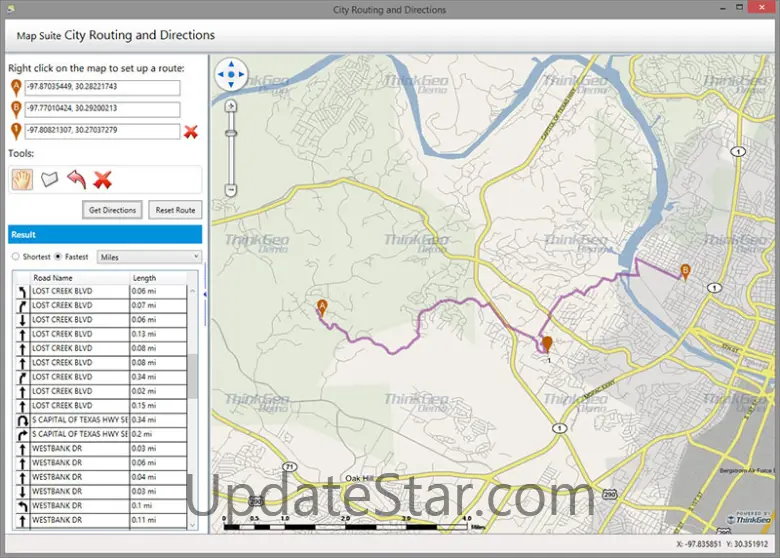Click the Tools: label
This screenshot has height=558, width=780.
[21, 153]
